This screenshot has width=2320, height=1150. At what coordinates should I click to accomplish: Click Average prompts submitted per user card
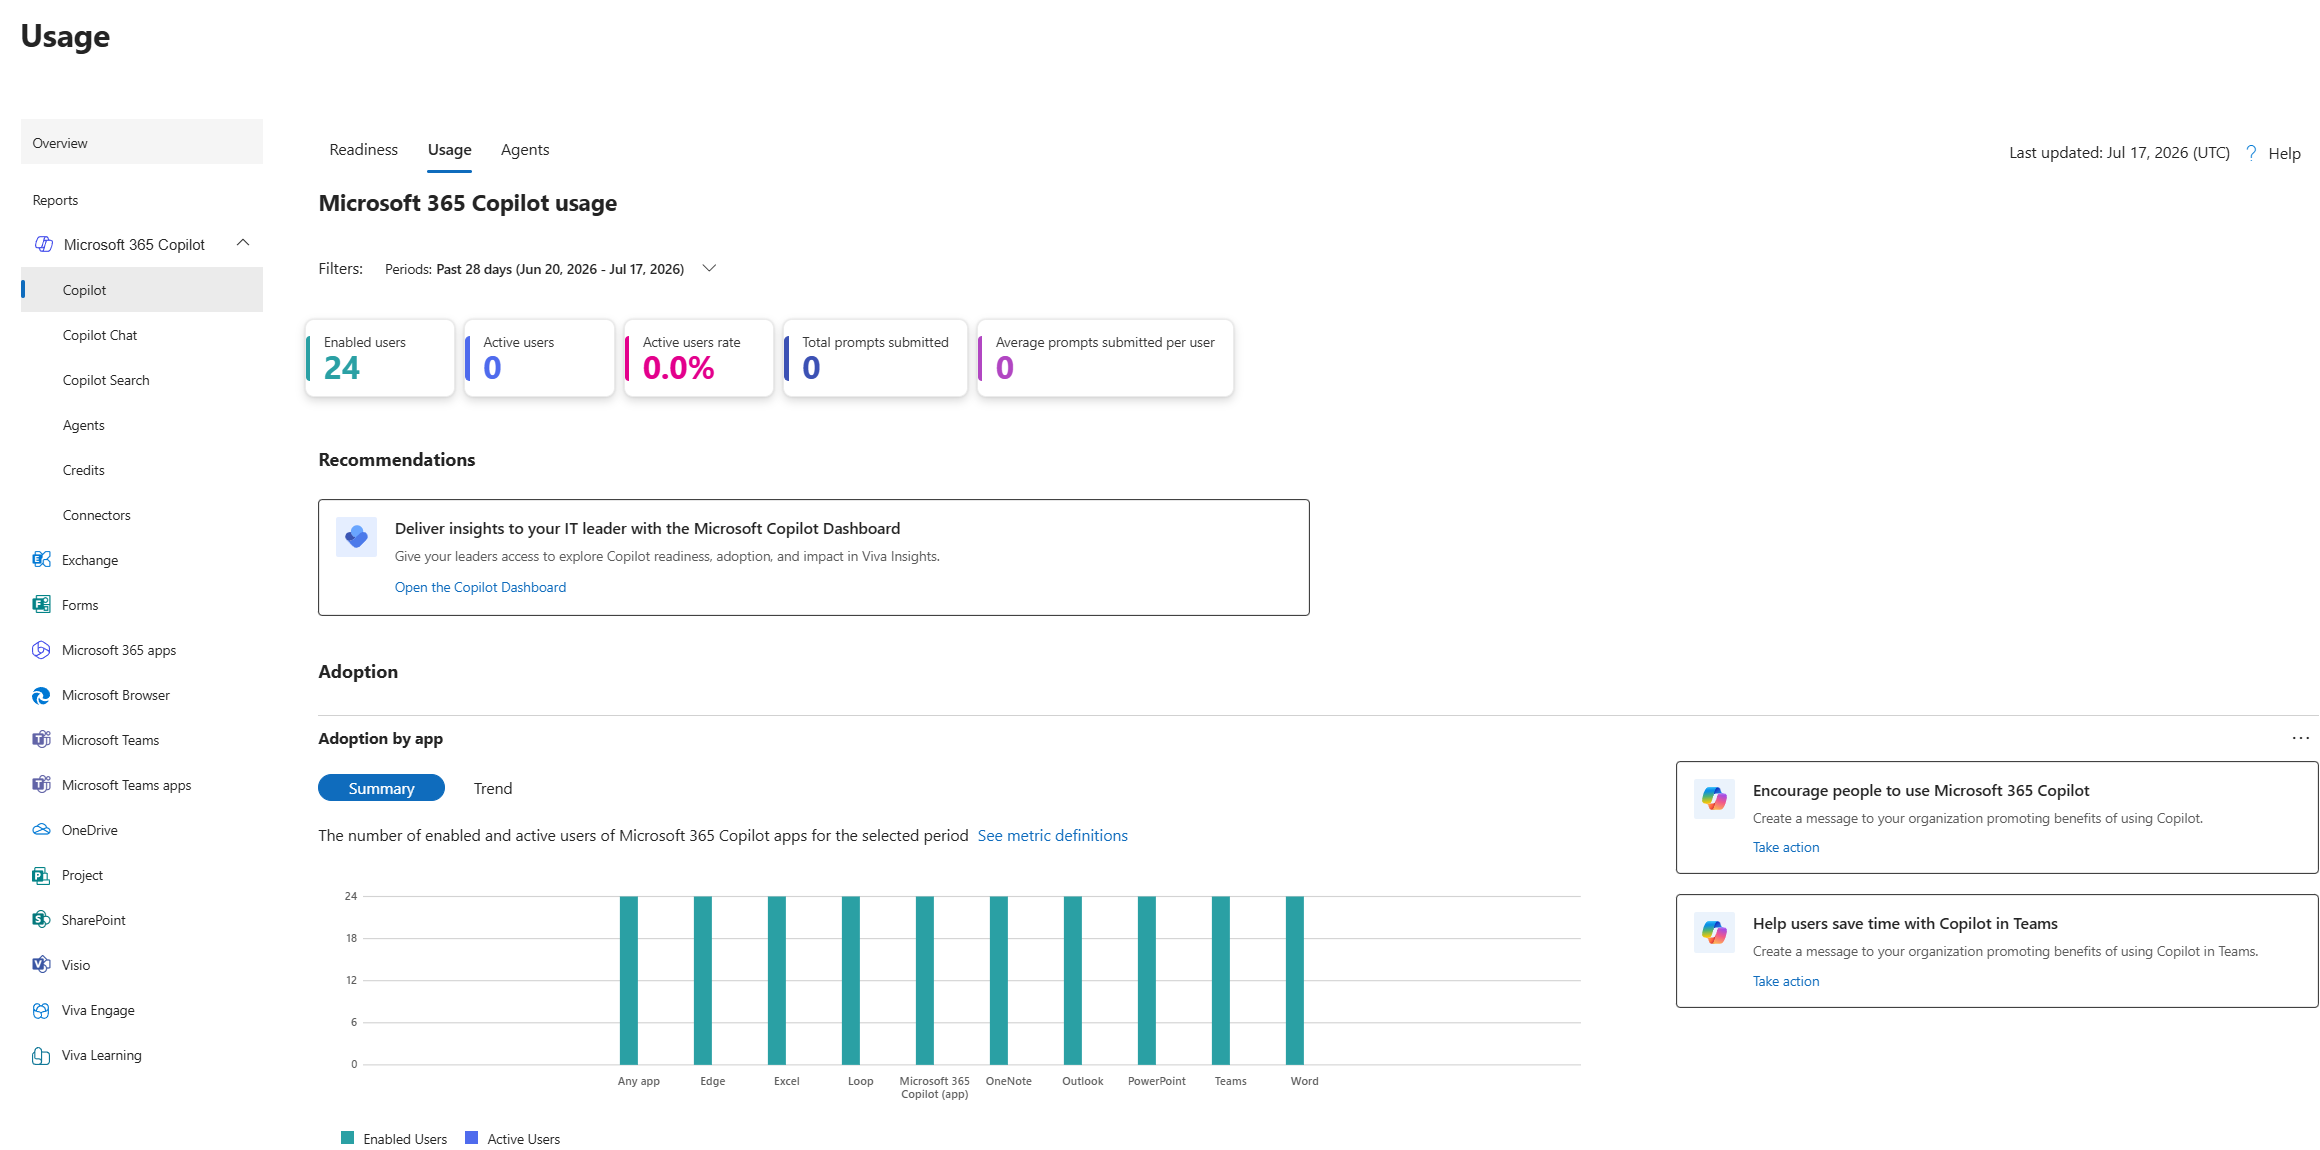1105,358
